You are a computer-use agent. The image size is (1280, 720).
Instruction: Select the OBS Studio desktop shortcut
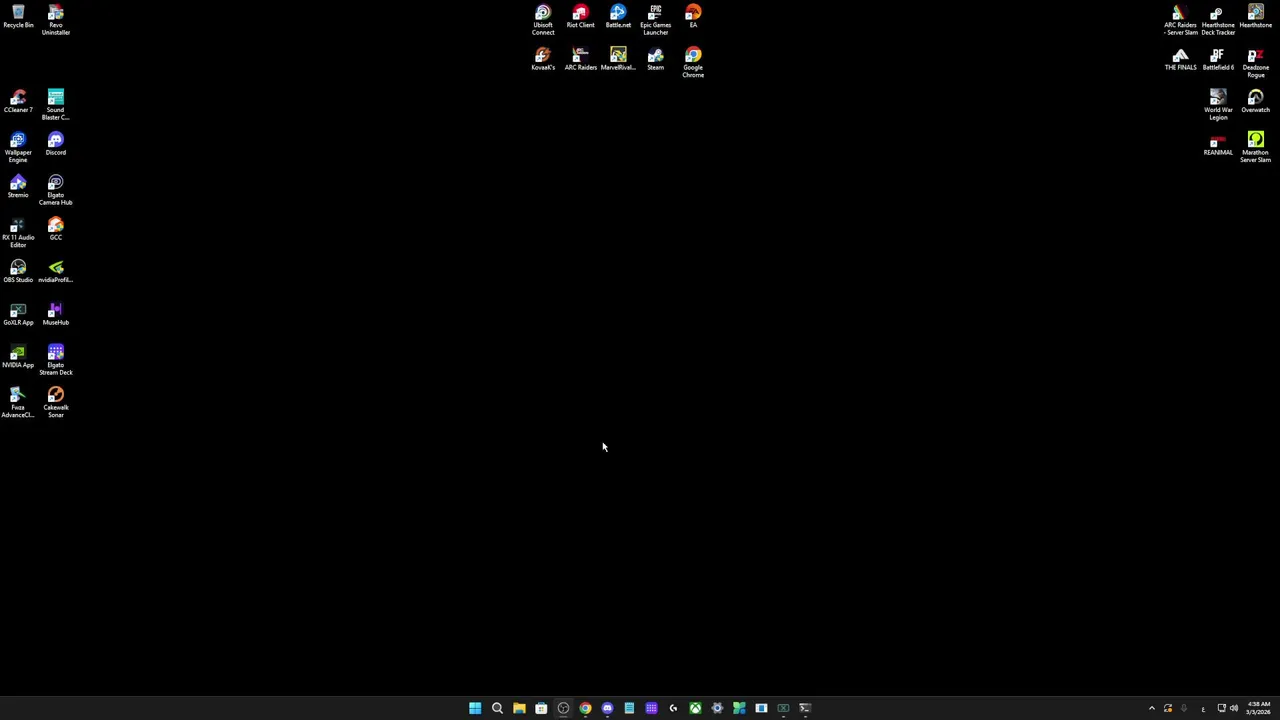coord(18,271)
